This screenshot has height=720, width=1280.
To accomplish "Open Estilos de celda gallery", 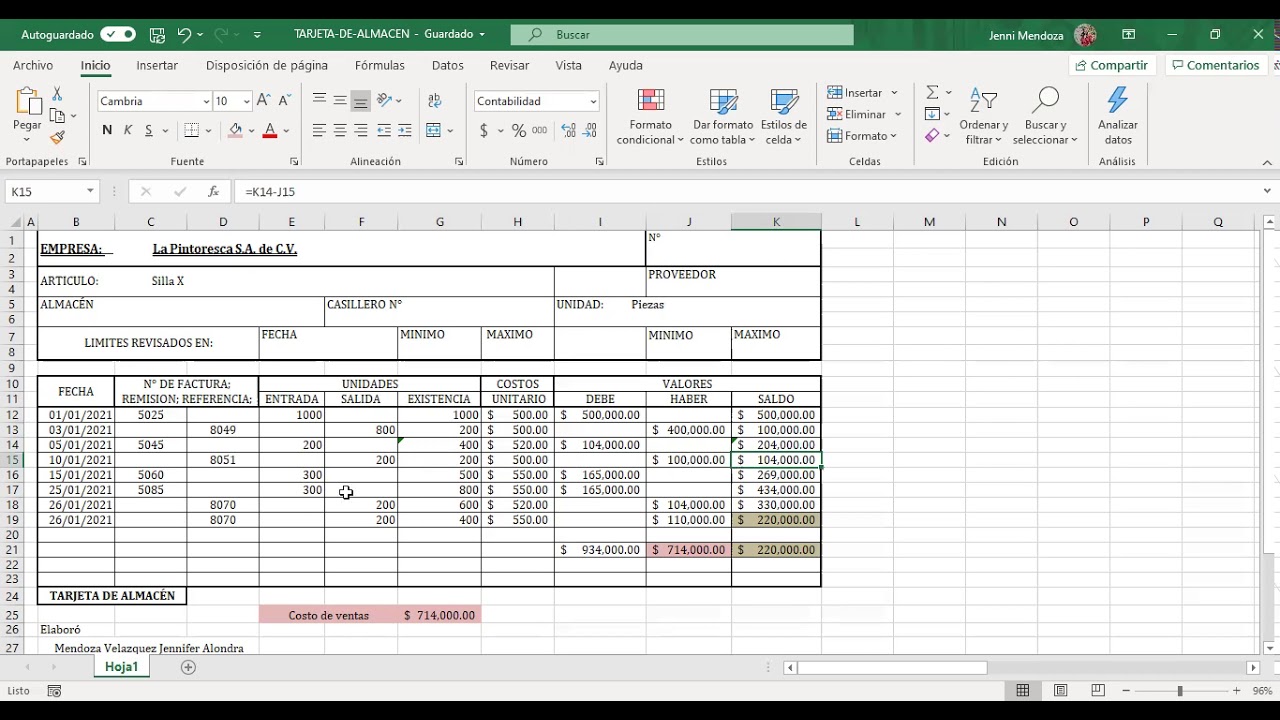I will [784, 117].
